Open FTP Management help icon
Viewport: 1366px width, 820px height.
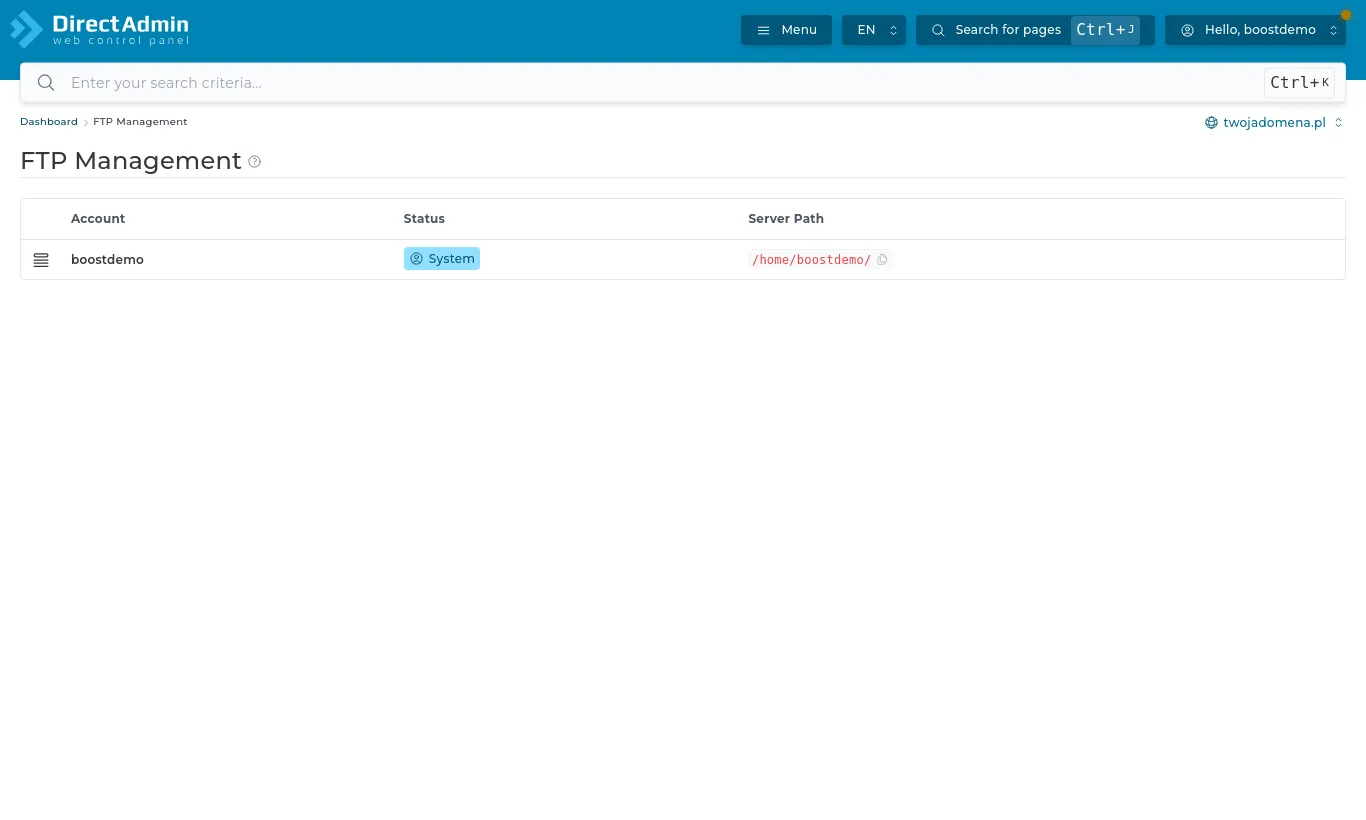click(x=255, y=162)
